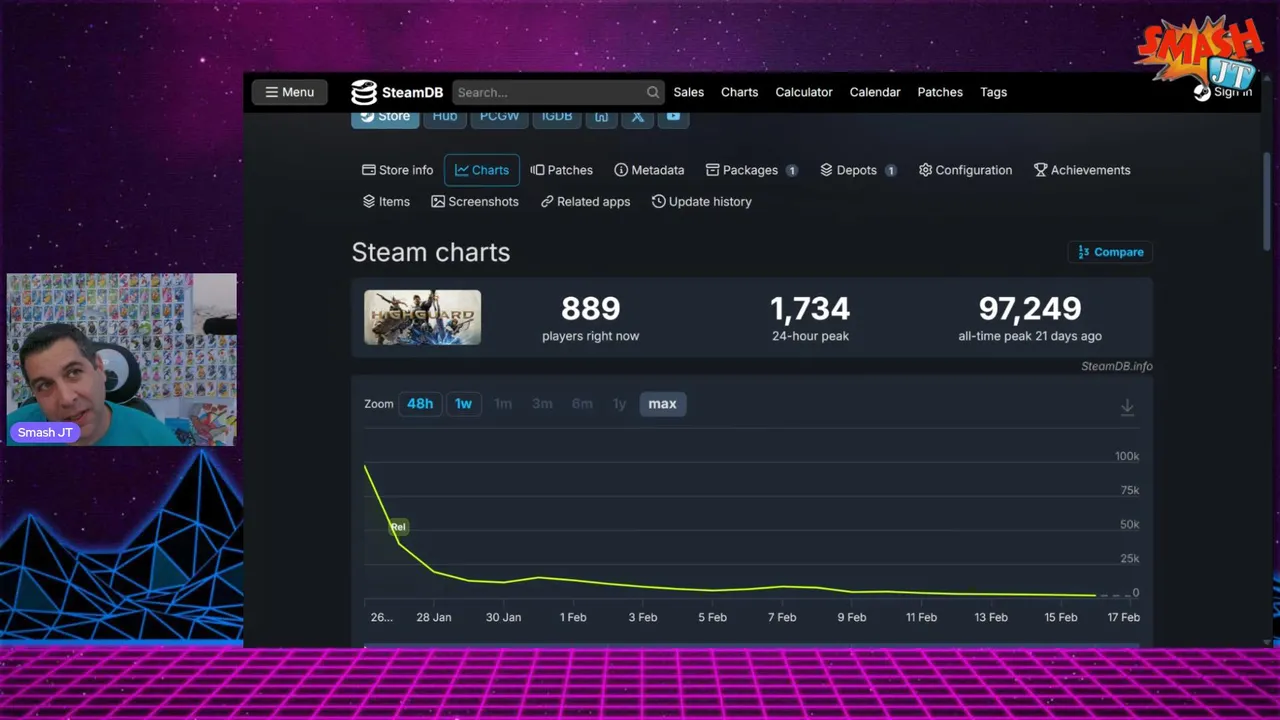Open Charts in the top navigation
Image resolution: width=1280 pixels, height=720 pixels.
pyautogui.click(x=740, y=92)
